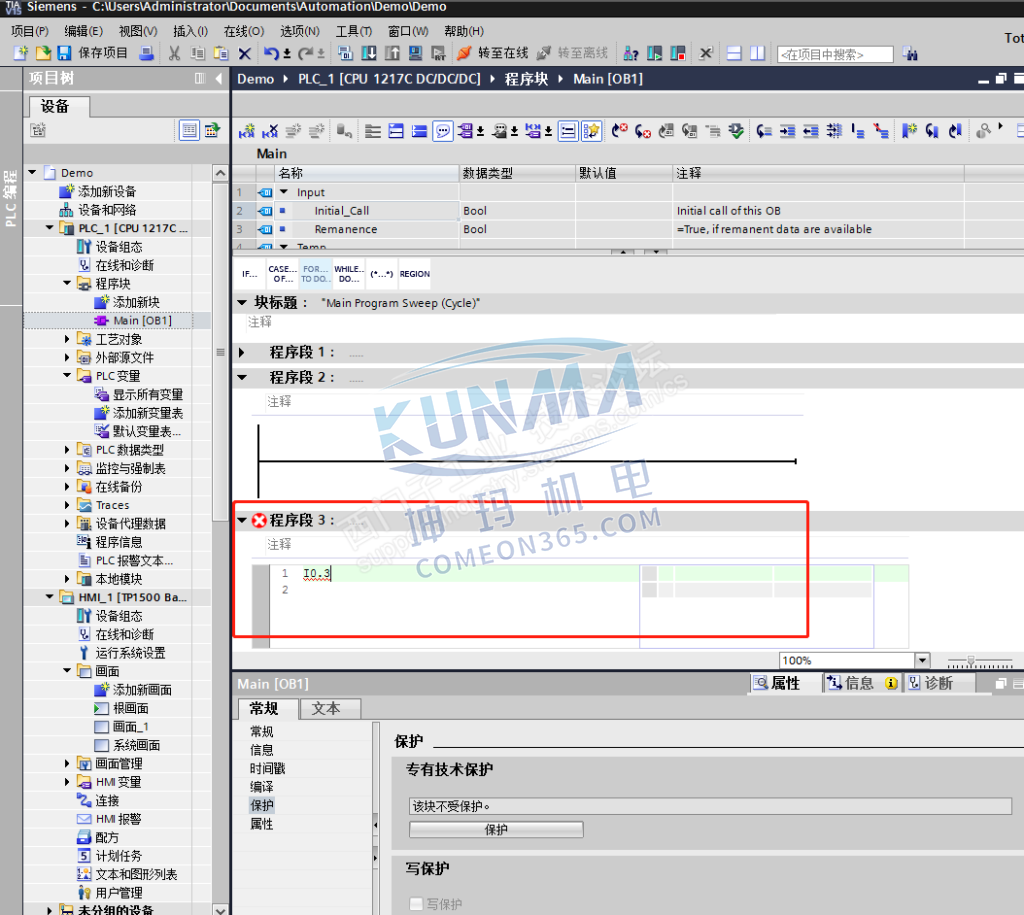Delete network icon in editor toolbar

click(270, 131)
